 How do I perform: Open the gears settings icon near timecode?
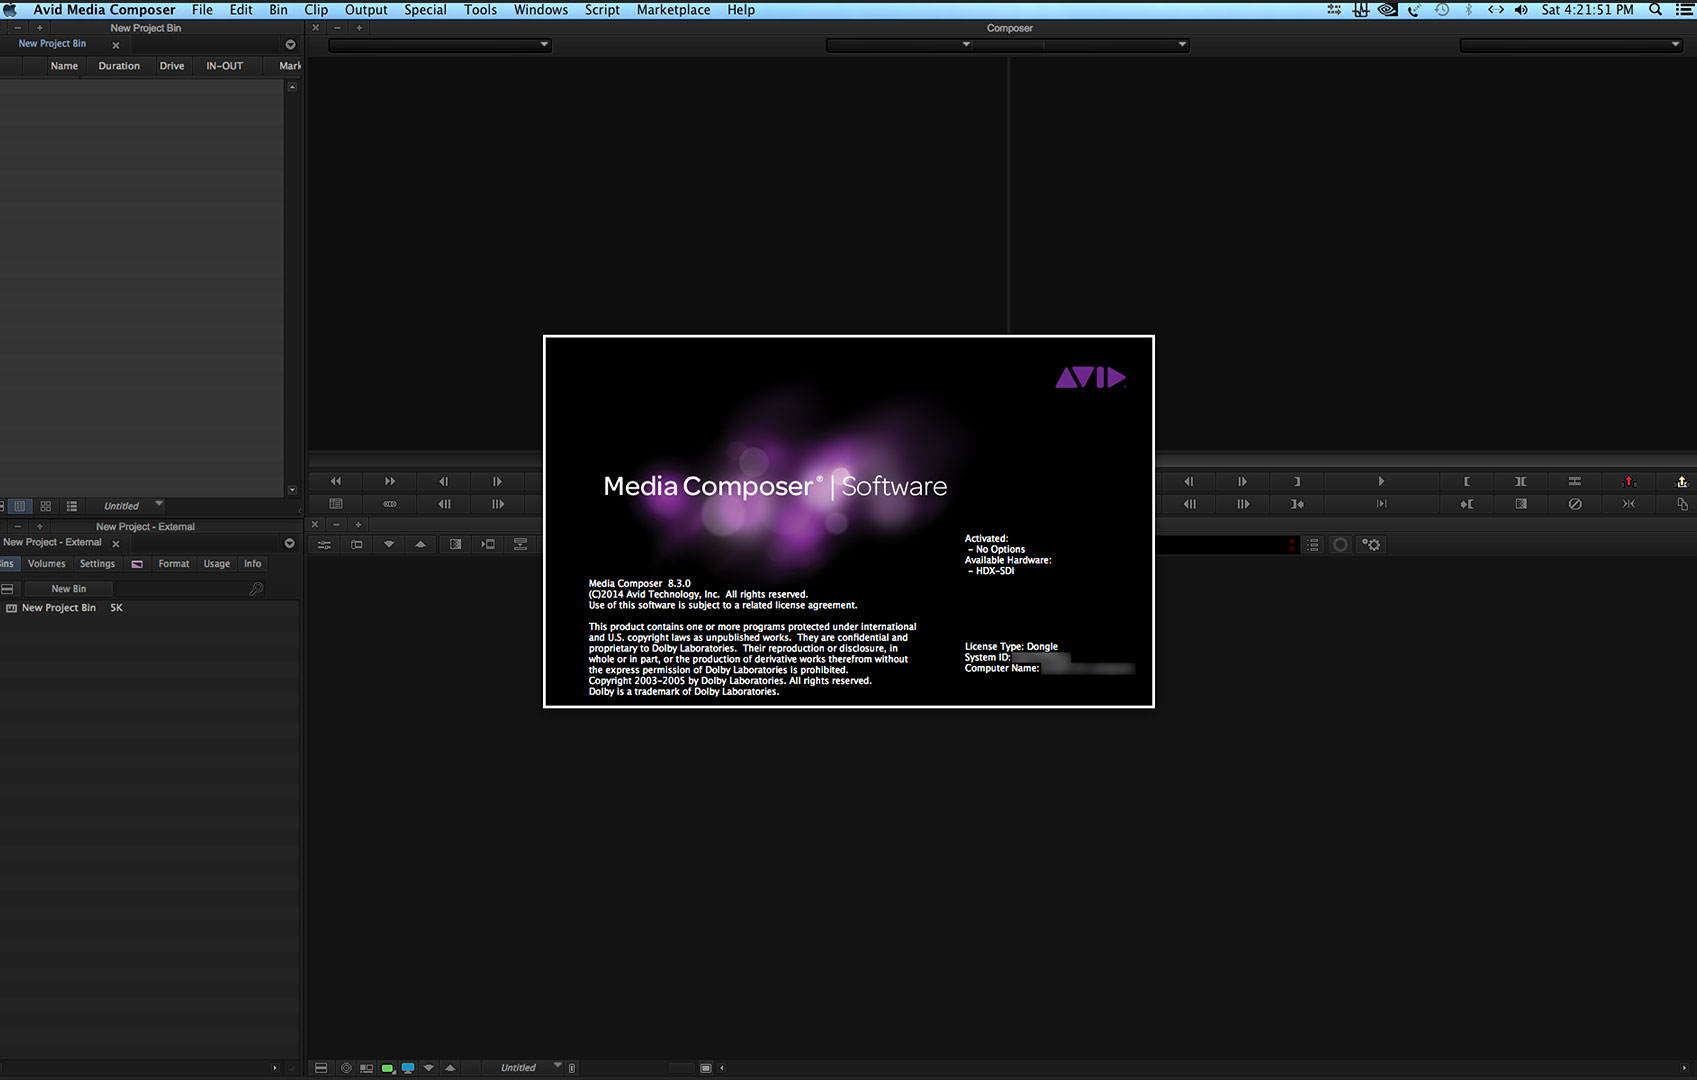1371,544
